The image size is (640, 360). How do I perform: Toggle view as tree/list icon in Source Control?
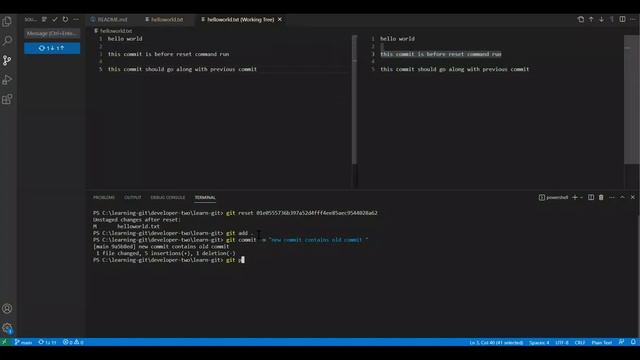44,19
